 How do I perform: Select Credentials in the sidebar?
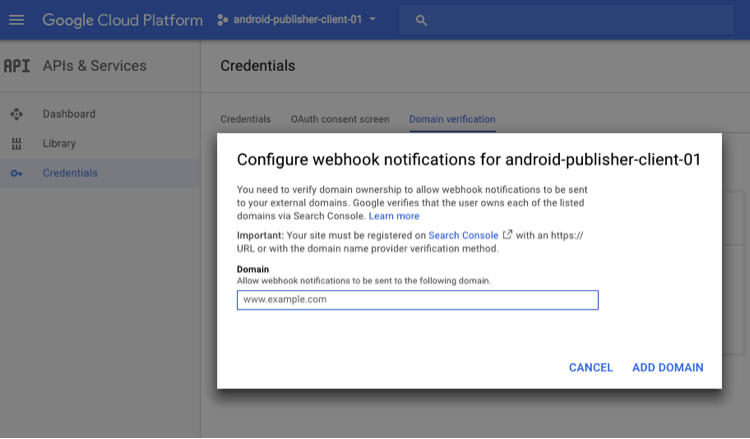[70, 173]
